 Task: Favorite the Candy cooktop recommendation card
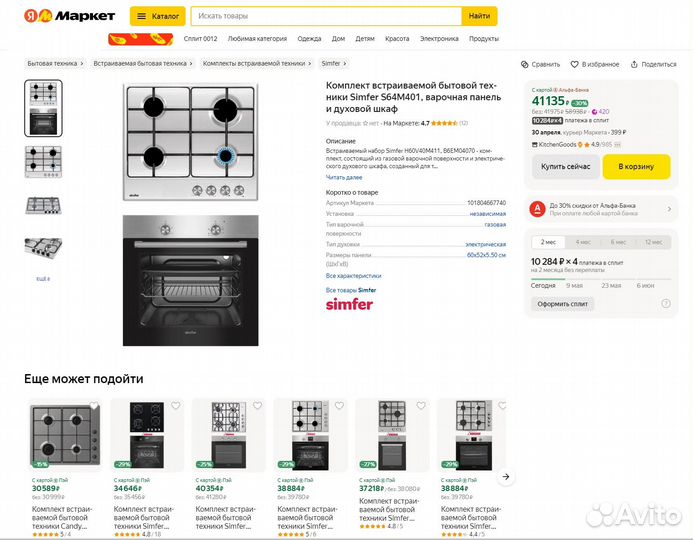94,407
